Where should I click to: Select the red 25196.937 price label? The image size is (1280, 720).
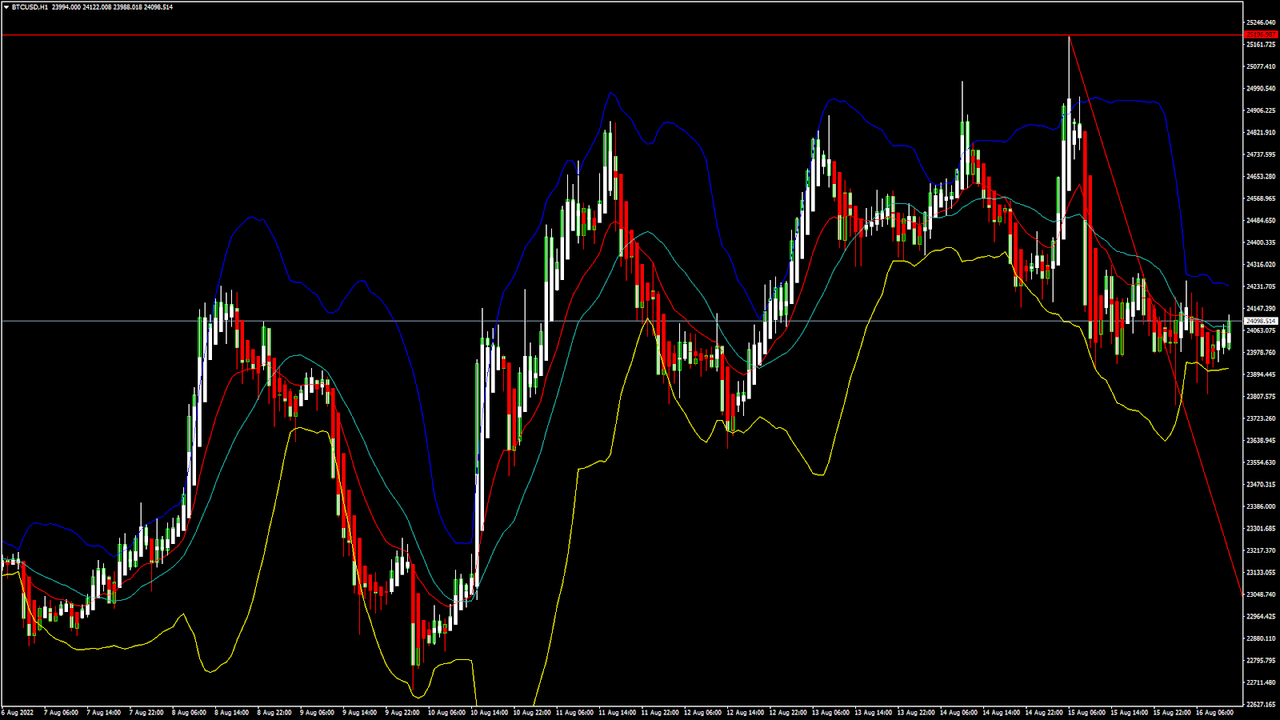[x=1260, y=35]
